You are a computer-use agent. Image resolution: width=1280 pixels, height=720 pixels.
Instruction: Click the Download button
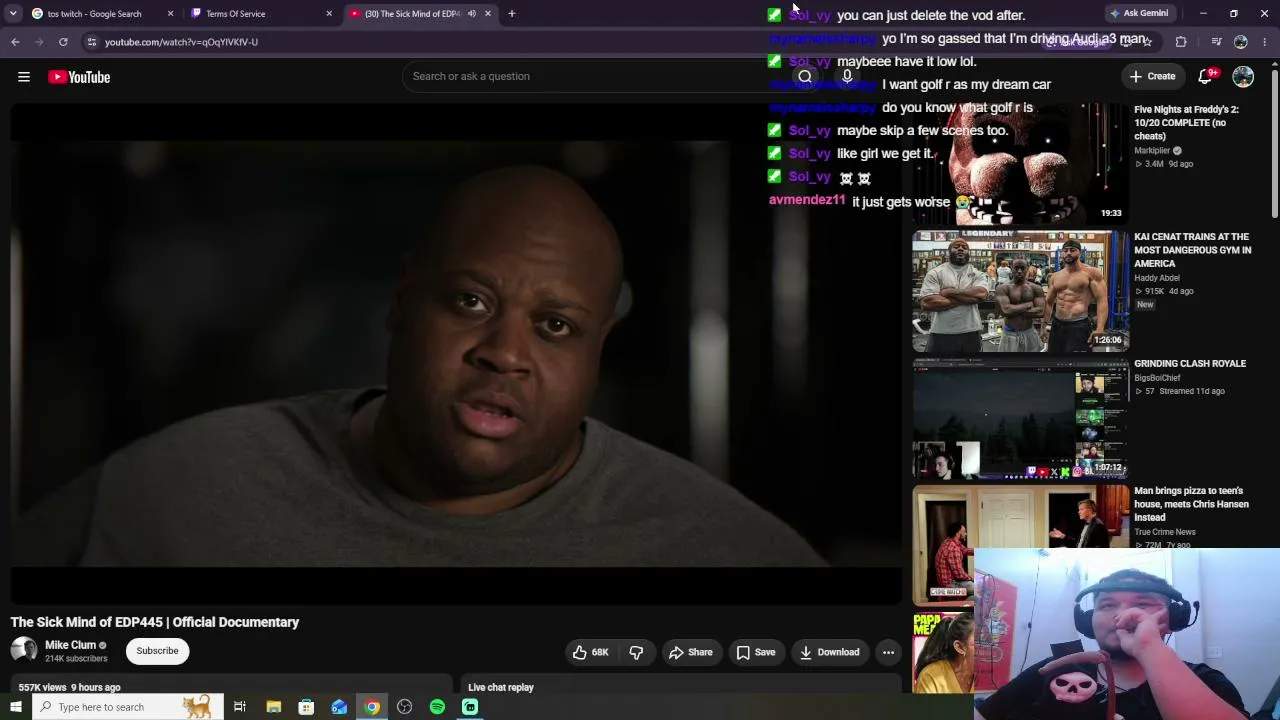coord(830,652)
